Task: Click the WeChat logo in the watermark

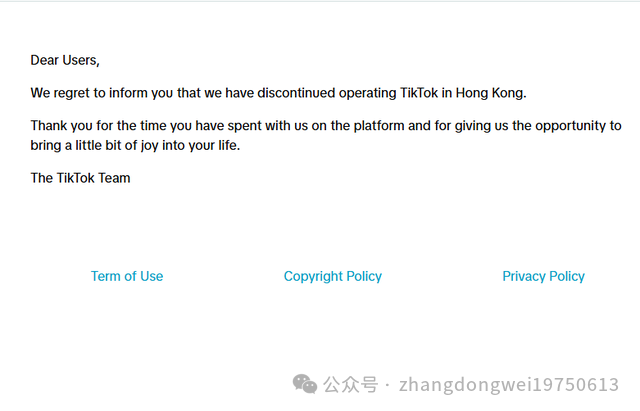Action: coord(304,384)
